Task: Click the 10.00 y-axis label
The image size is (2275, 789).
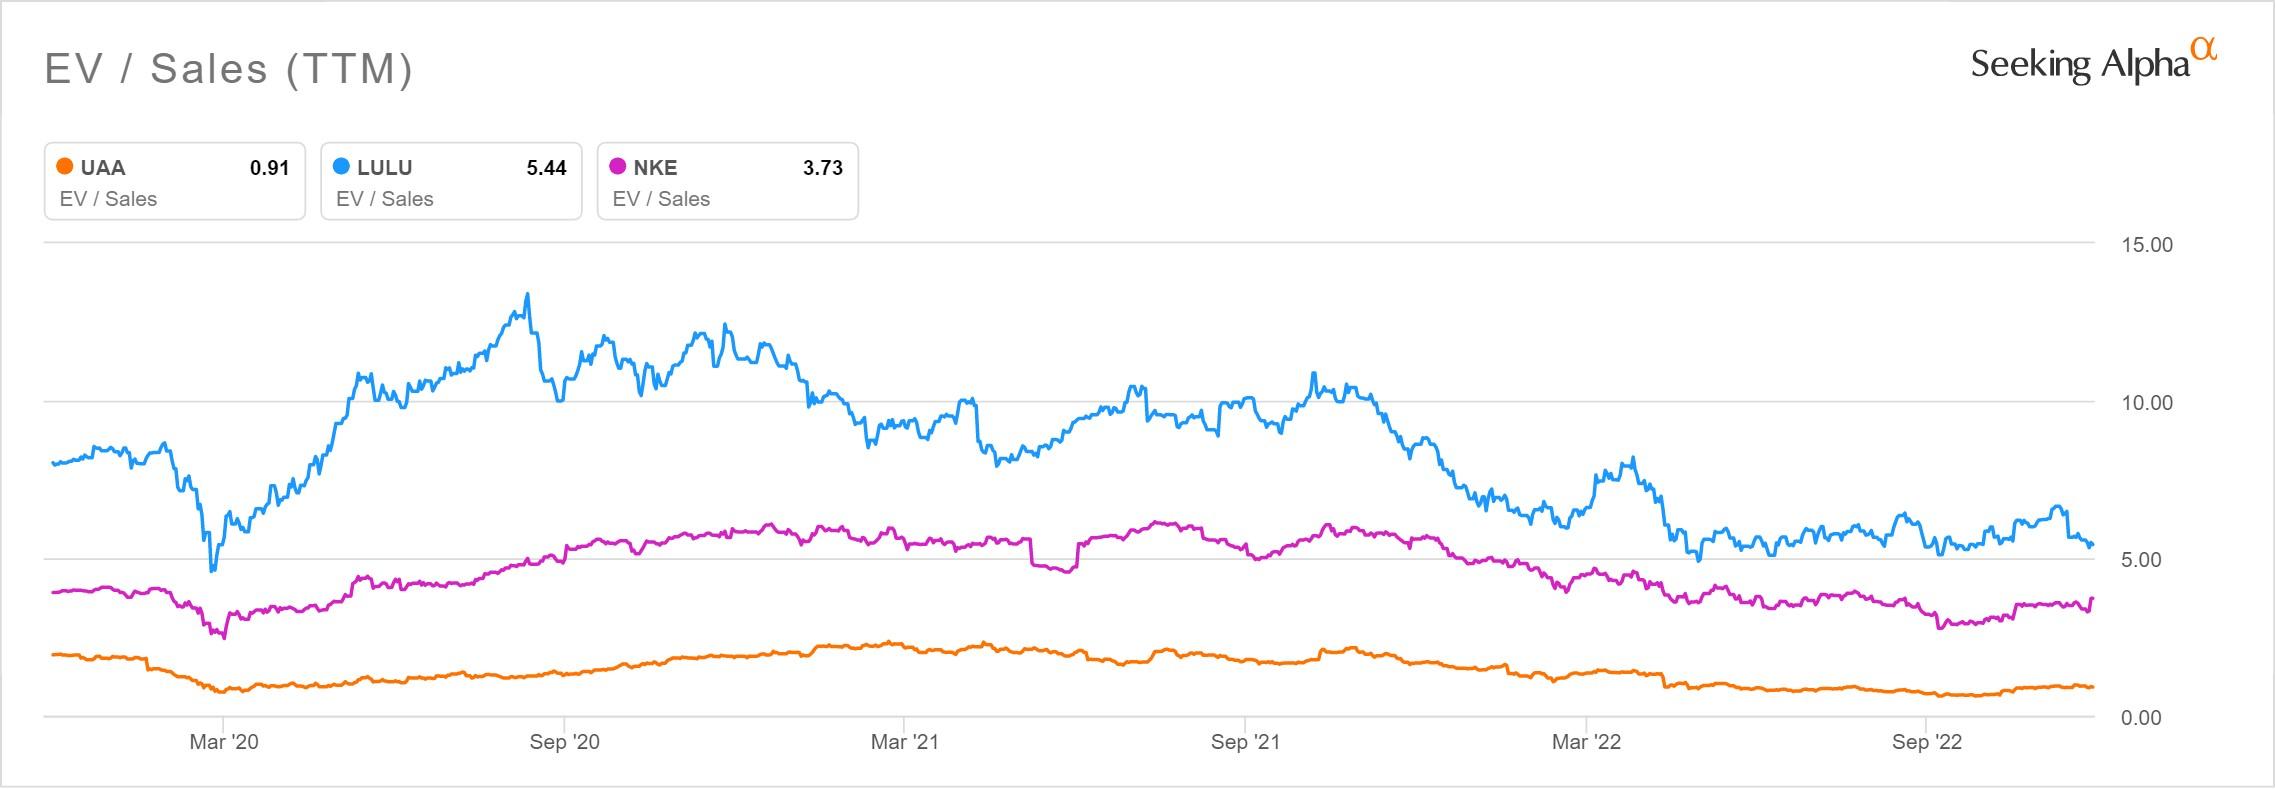Action: coord(2146,403)
